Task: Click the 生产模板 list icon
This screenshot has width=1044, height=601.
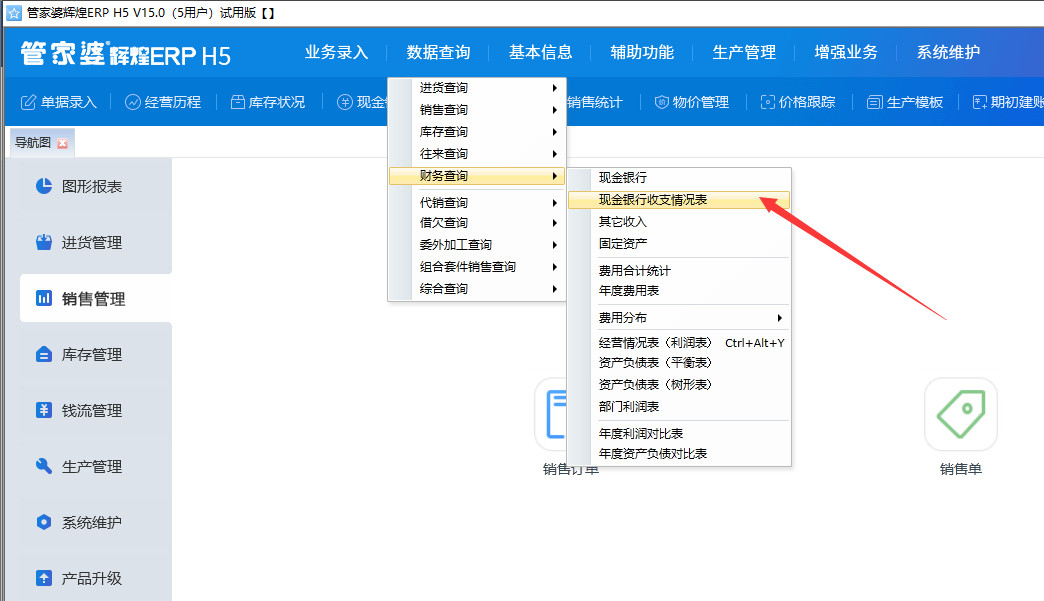Action: tap(874, 102)
